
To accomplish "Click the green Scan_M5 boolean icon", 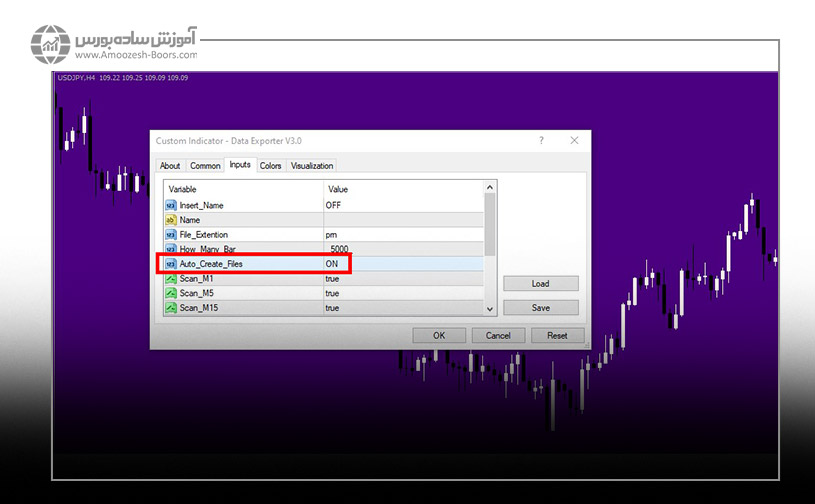I will pos(171,294).
